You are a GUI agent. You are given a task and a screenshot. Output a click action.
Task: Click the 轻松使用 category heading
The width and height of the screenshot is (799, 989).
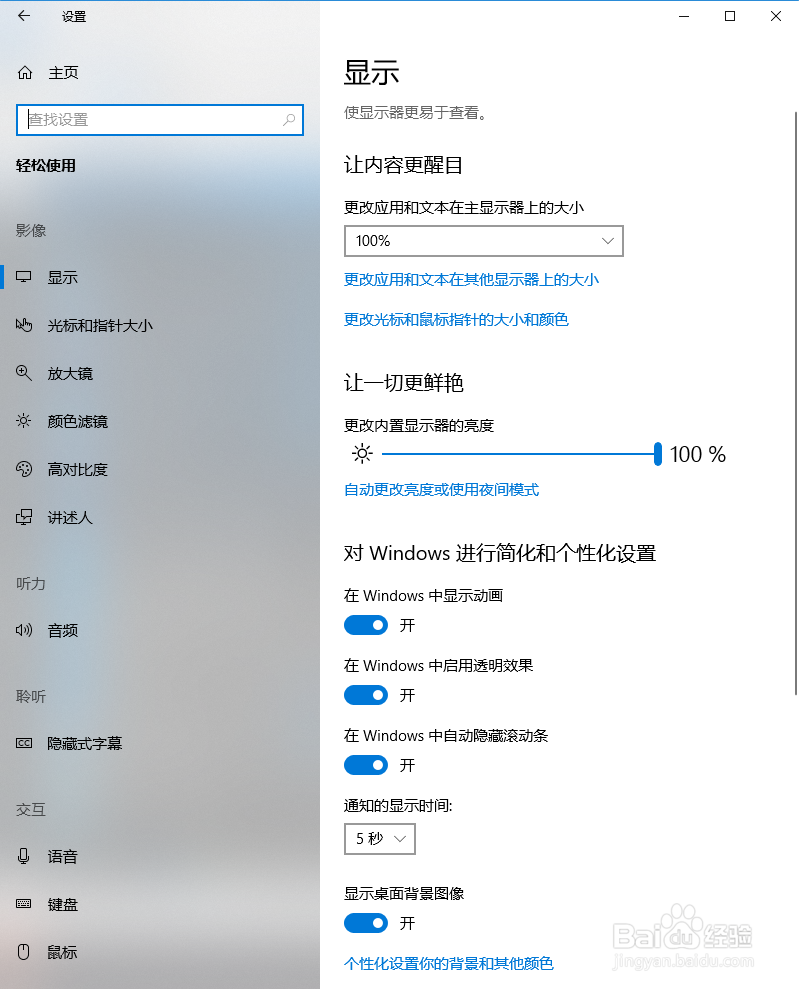[45, 165]
